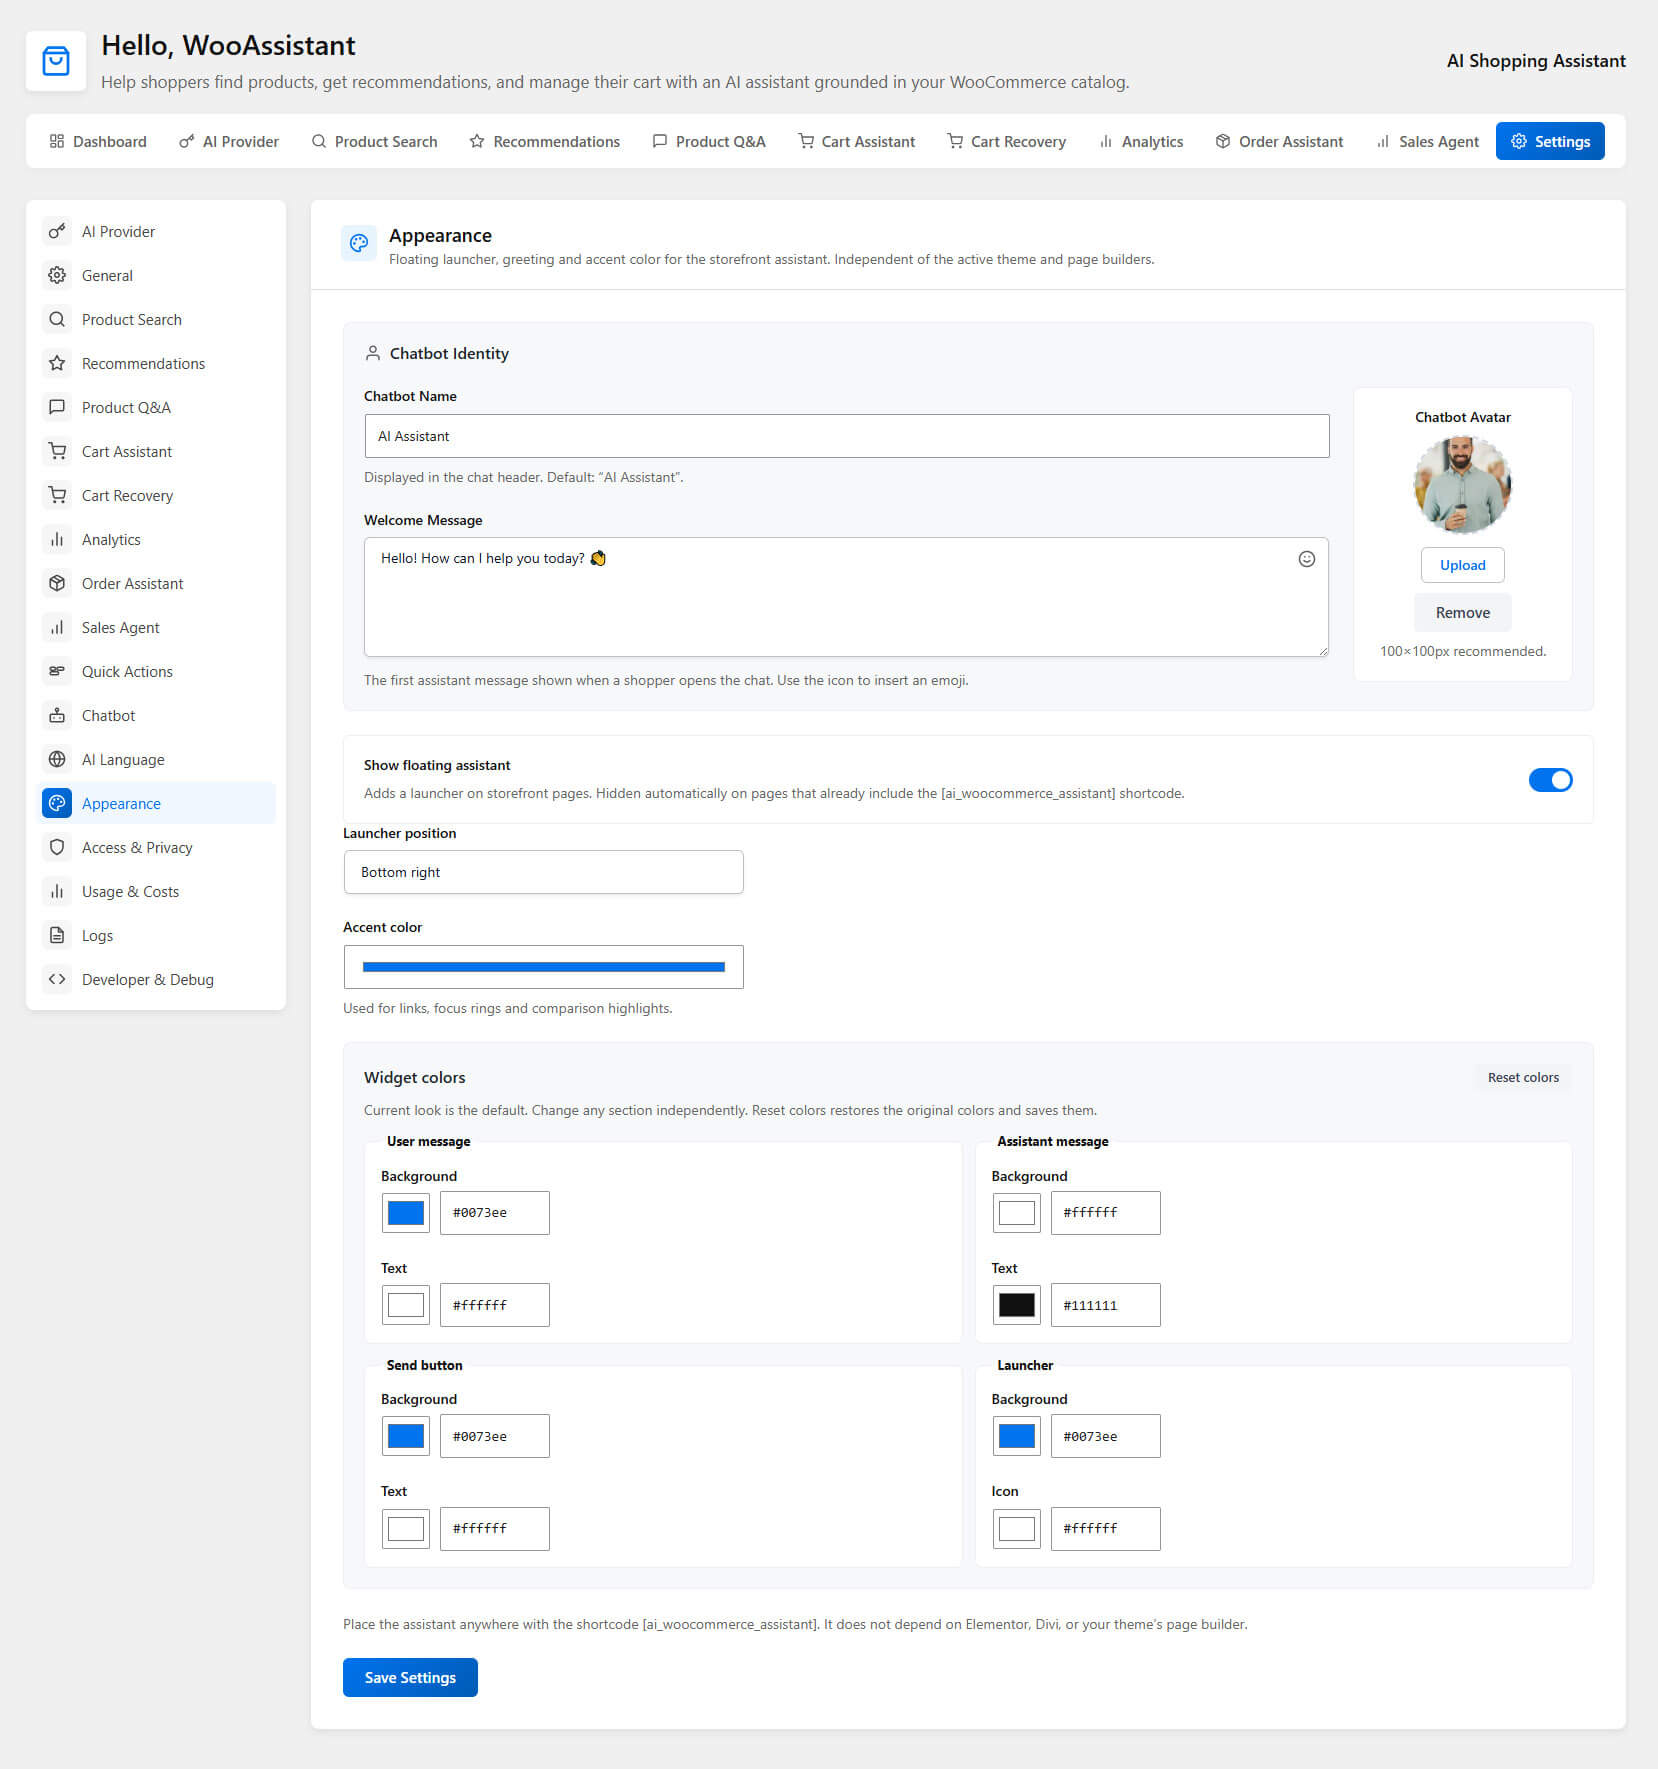
Task: Open the Dashboard tab
Action: (98, 141)
